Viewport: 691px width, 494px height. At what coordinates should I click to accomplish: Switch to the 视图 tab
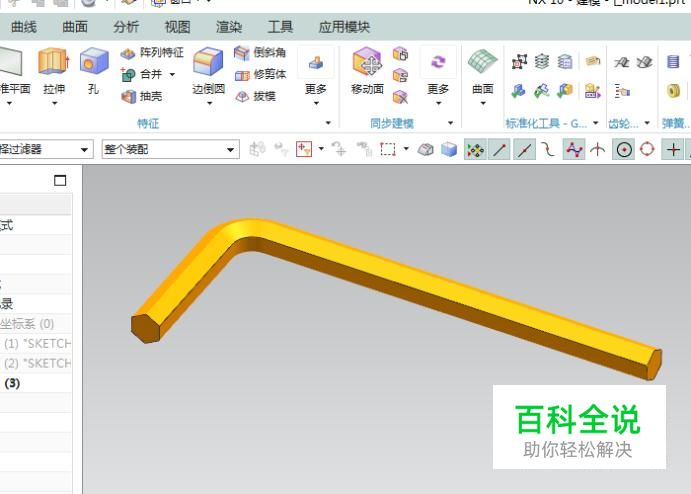(x=177, y=27)
